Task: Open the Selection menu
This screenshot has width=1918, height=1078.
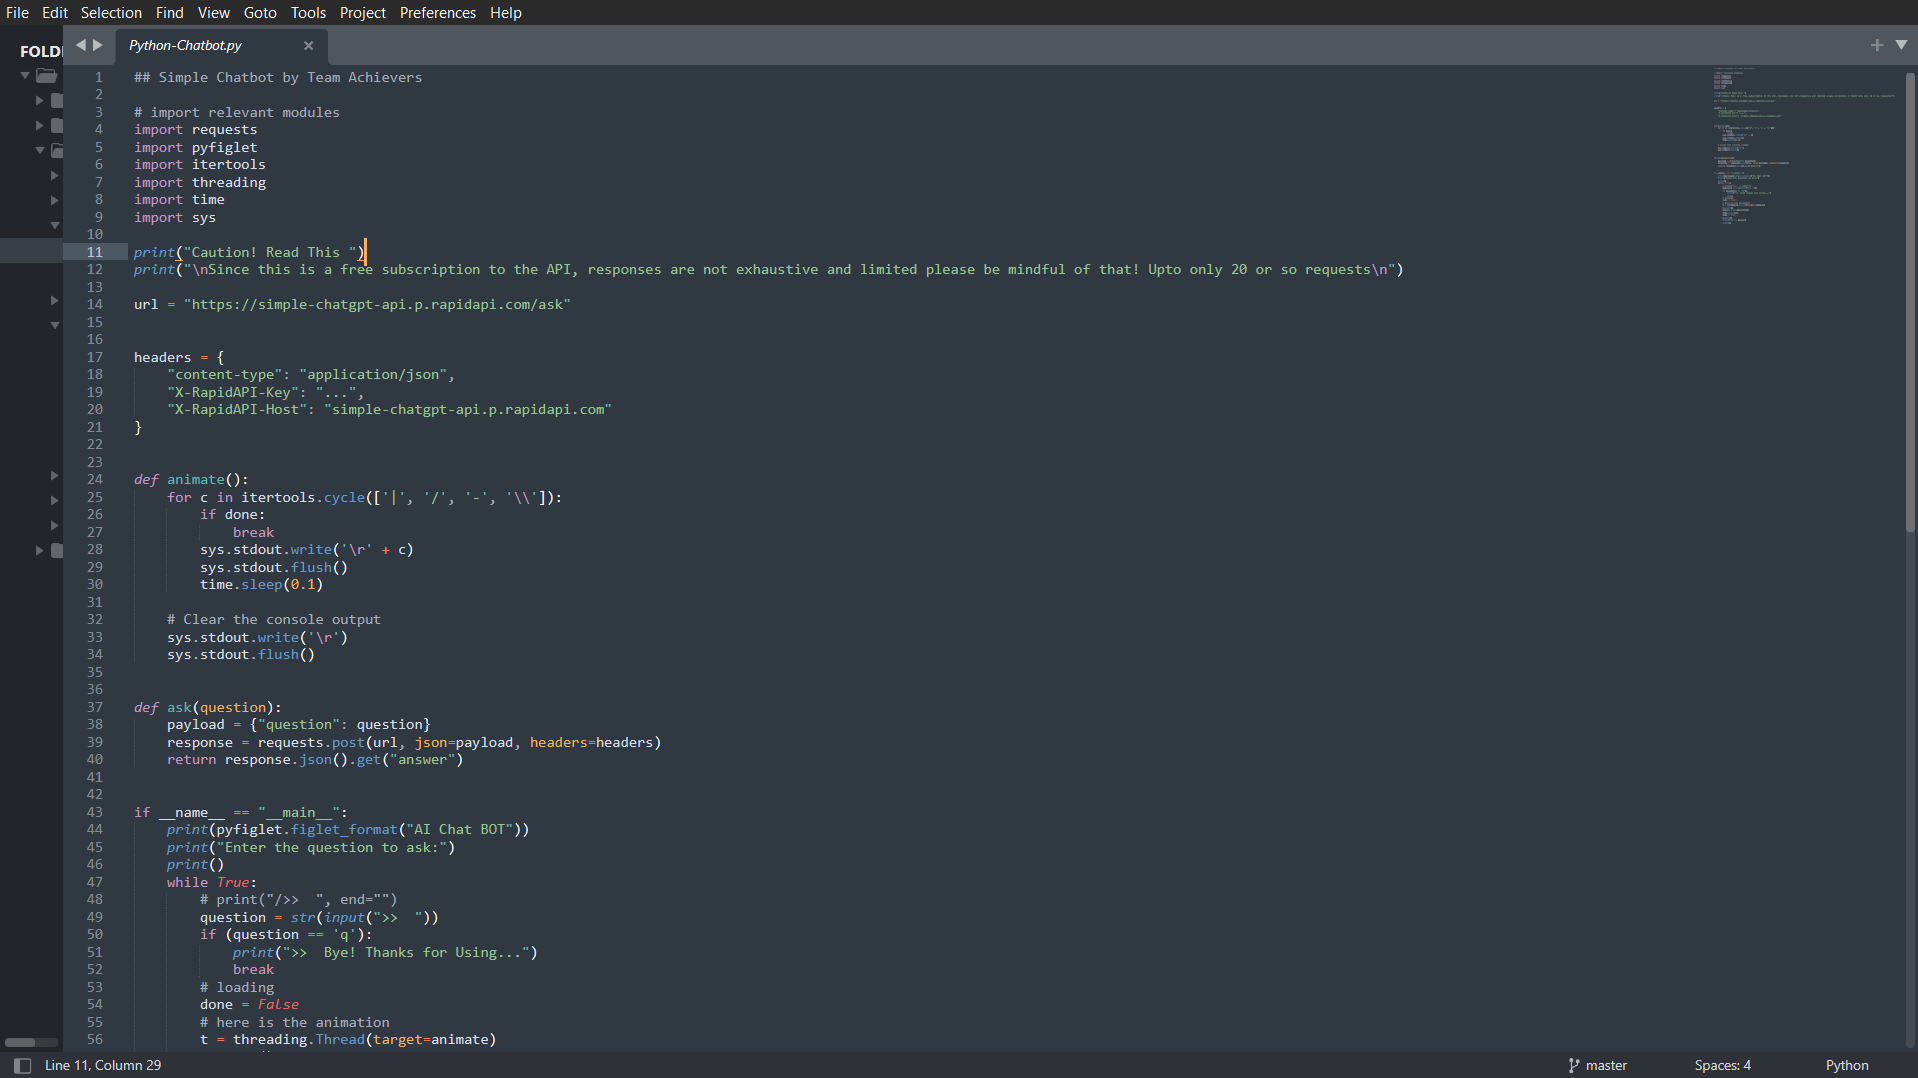Action: [111, 13]
